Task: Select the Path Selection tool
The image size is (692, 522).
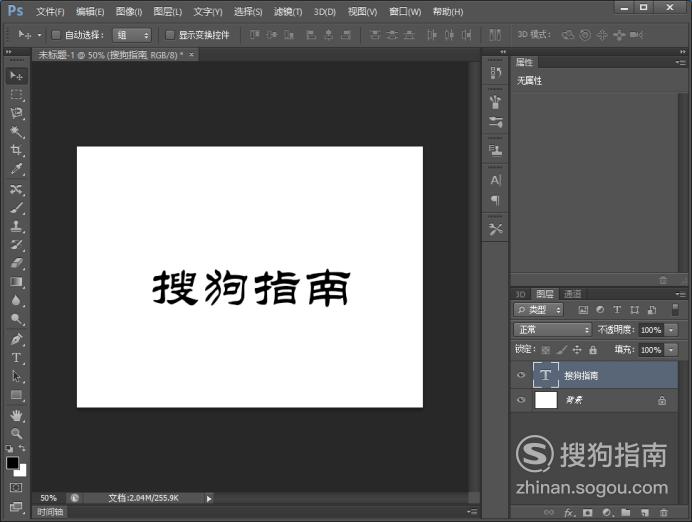Action: (16, 376)
